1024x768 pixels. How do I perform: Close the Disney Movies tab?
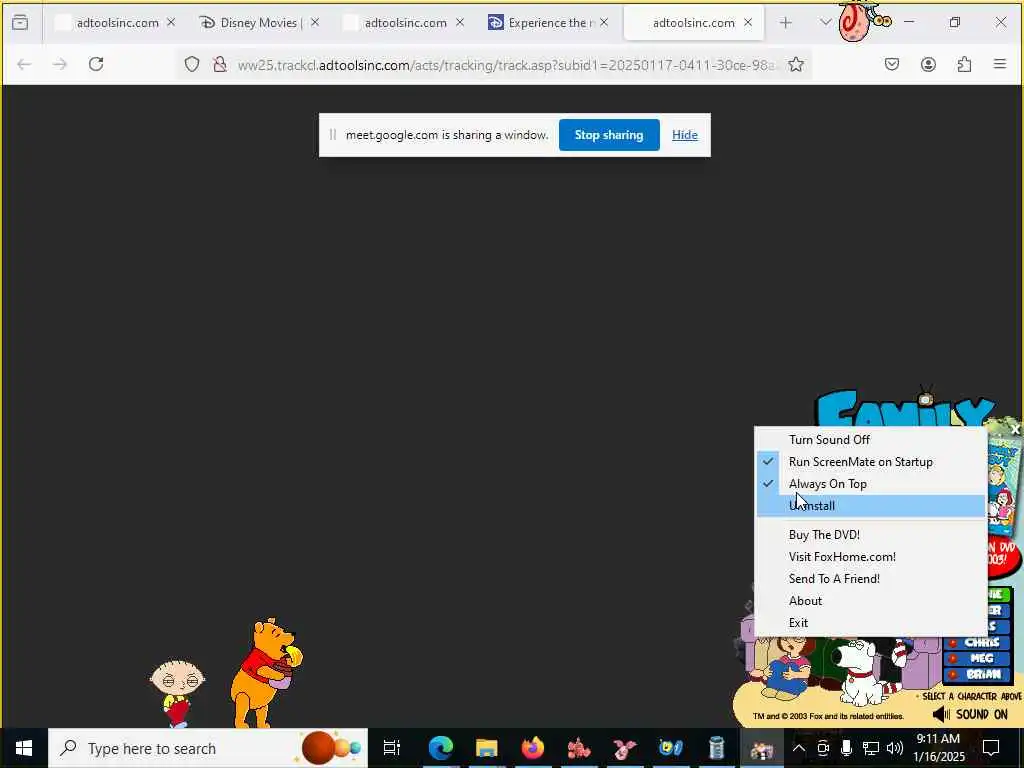click(x=315, y=23)
